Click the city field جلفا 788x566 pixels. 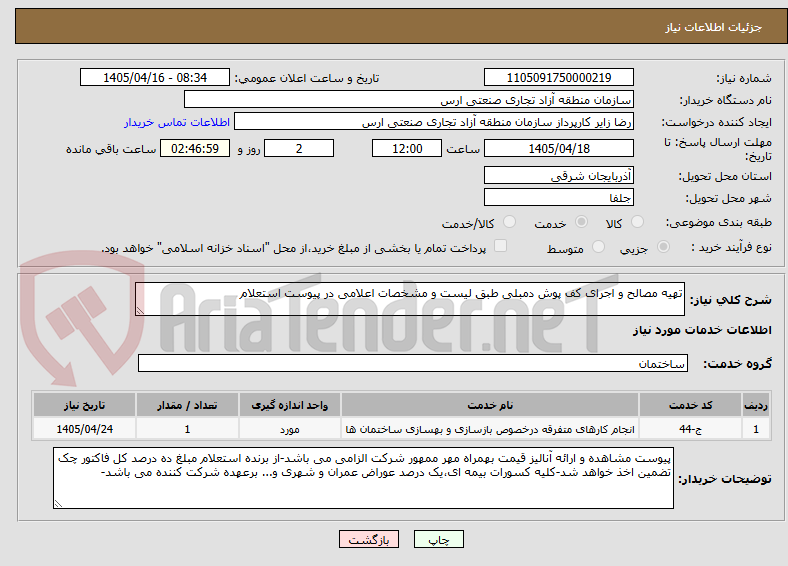point(558,197)
